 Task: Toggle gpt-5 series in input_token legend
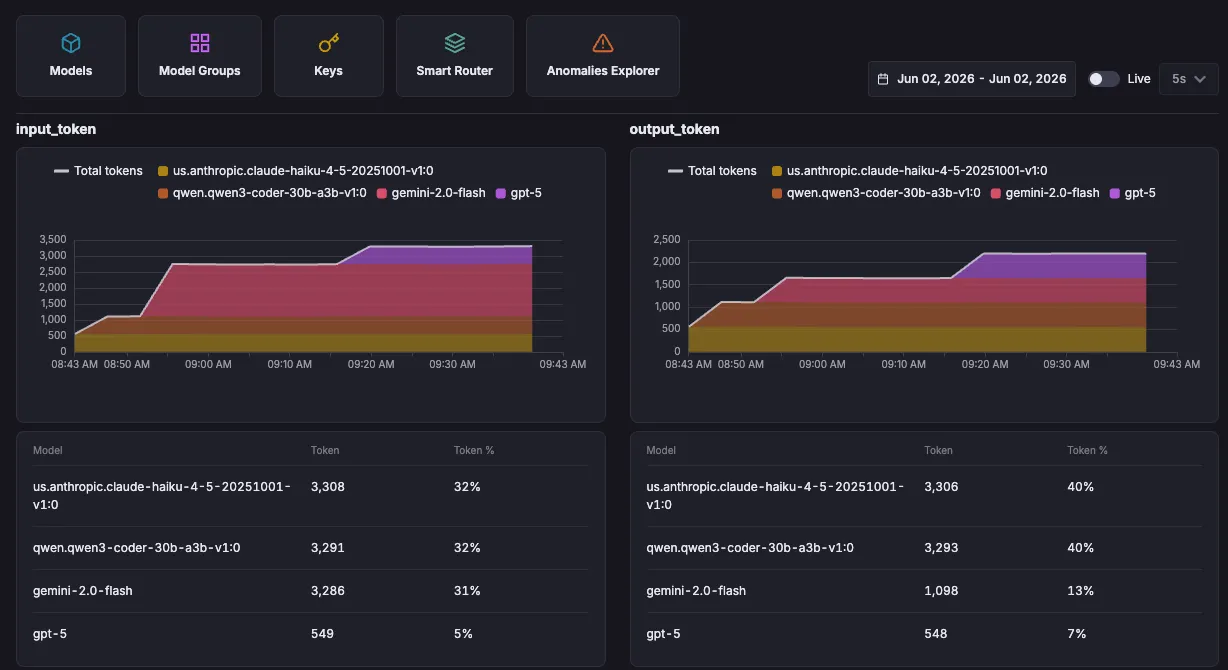pos(519,193)
